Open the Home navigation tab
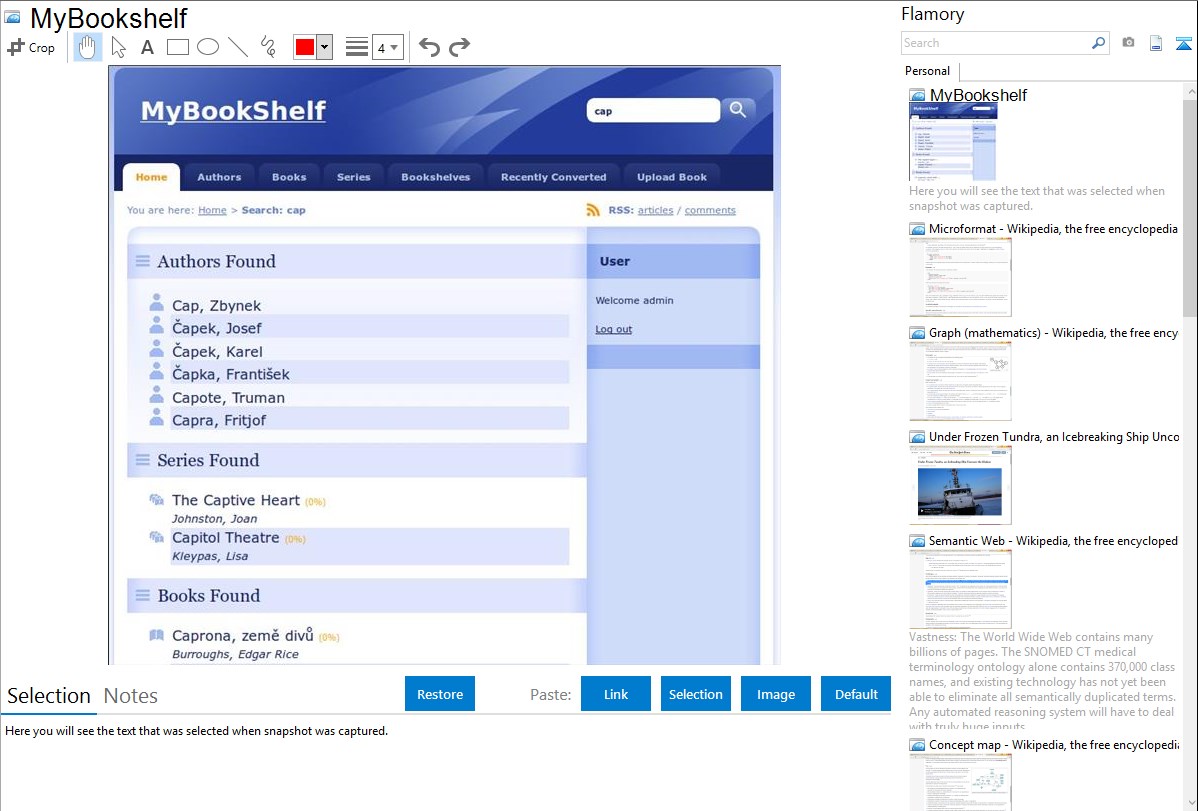The image size is (1198, 811). [x=151, y=177]
